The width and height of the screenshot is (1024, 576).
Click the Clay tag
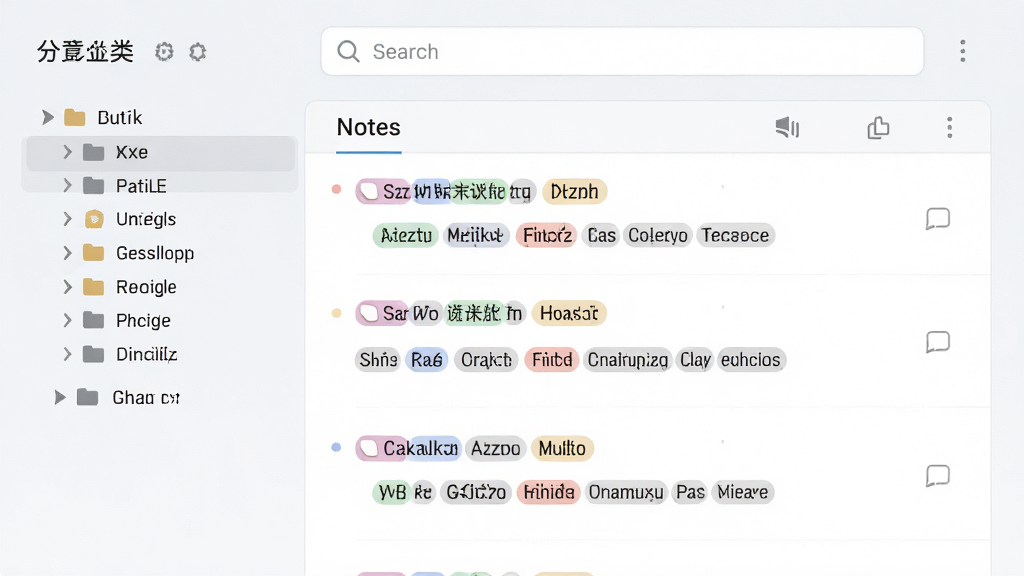695,360
